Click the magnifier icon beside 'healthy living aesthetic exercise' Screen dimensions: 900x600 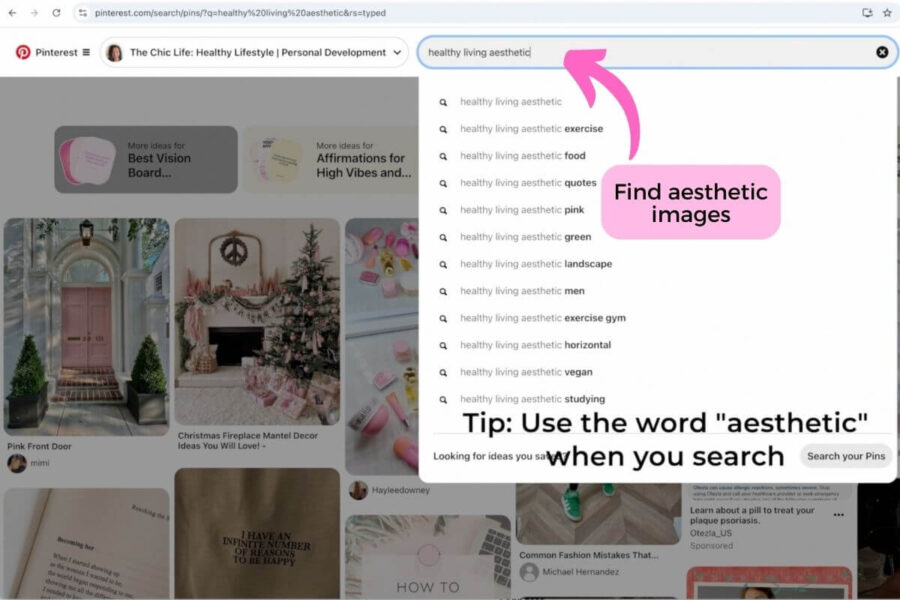coord(444,129)
